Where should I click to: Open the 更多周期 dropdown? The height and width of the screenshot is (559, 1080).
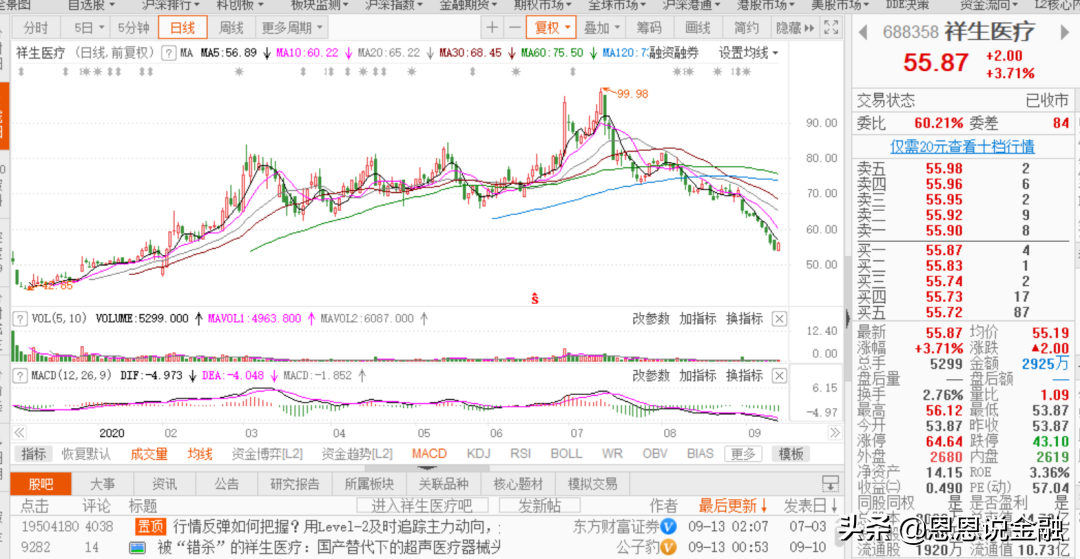tap(291, 28)
